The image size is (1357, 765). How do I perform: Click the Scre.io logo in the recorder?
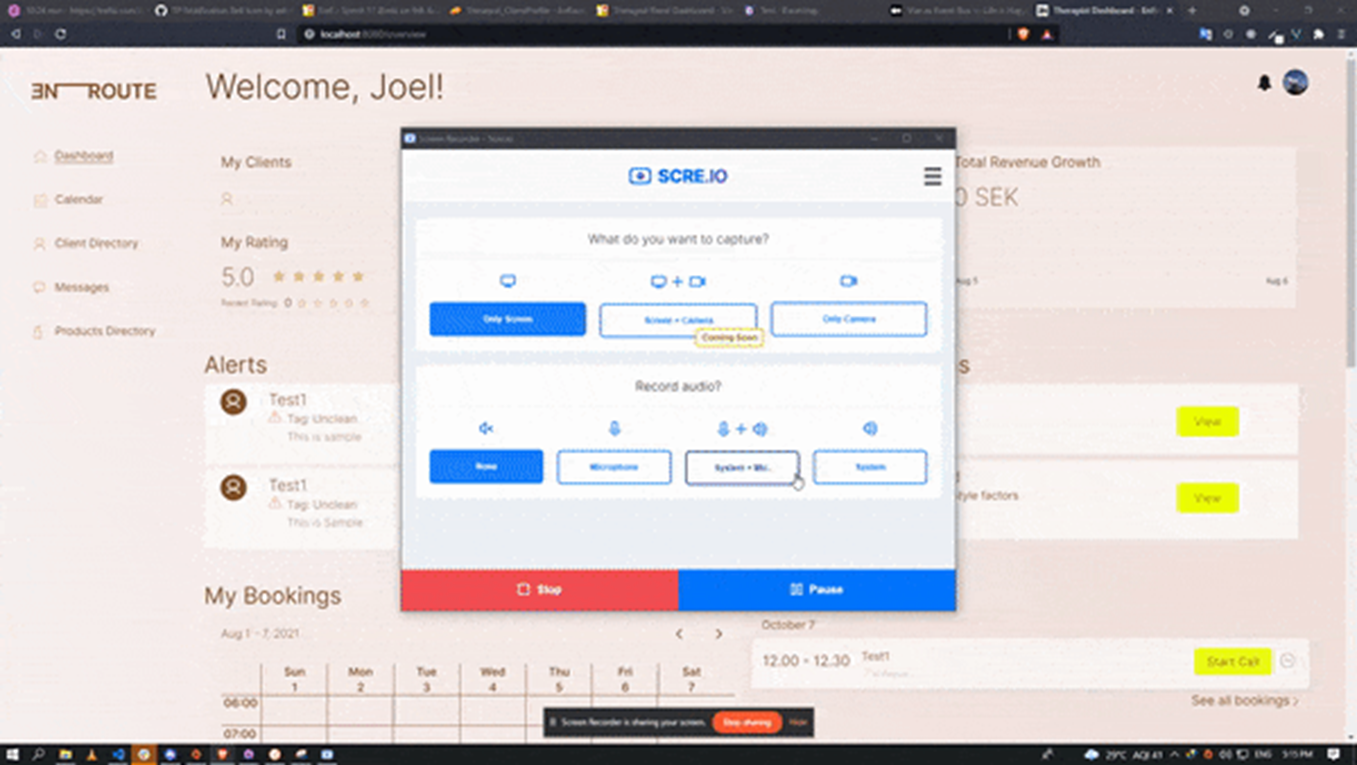tap(677, 176)
